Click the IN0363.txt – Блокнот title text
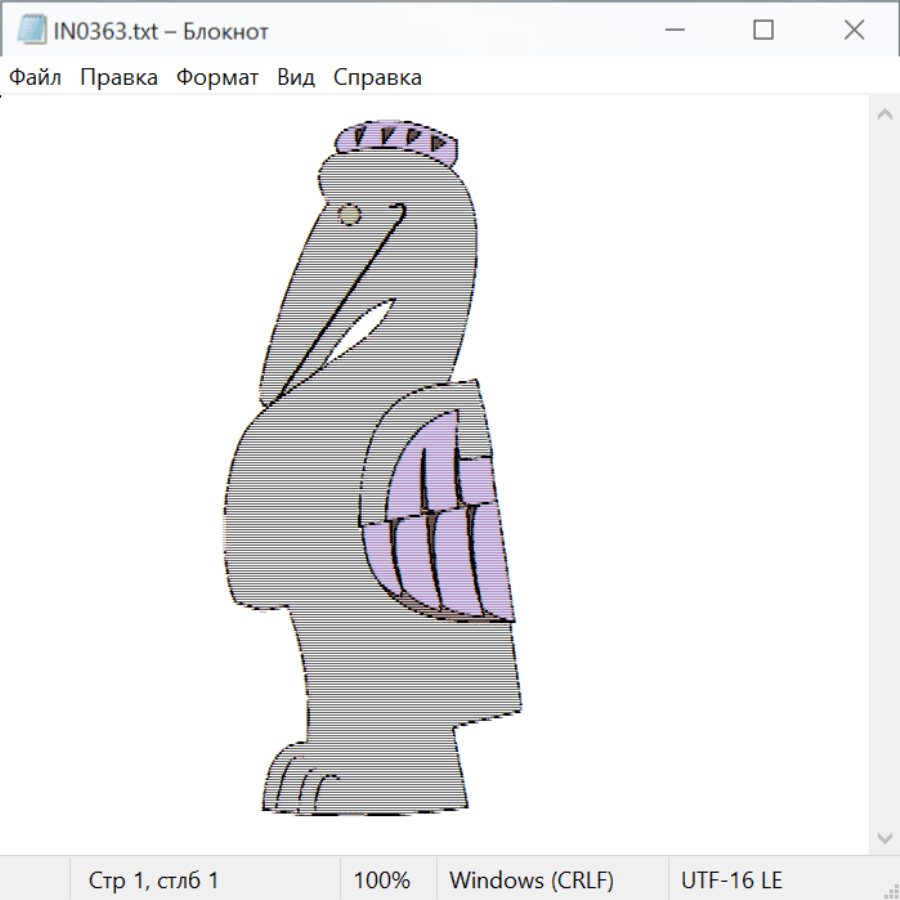The height and width of the screenshot is (900, 900). 161,31
